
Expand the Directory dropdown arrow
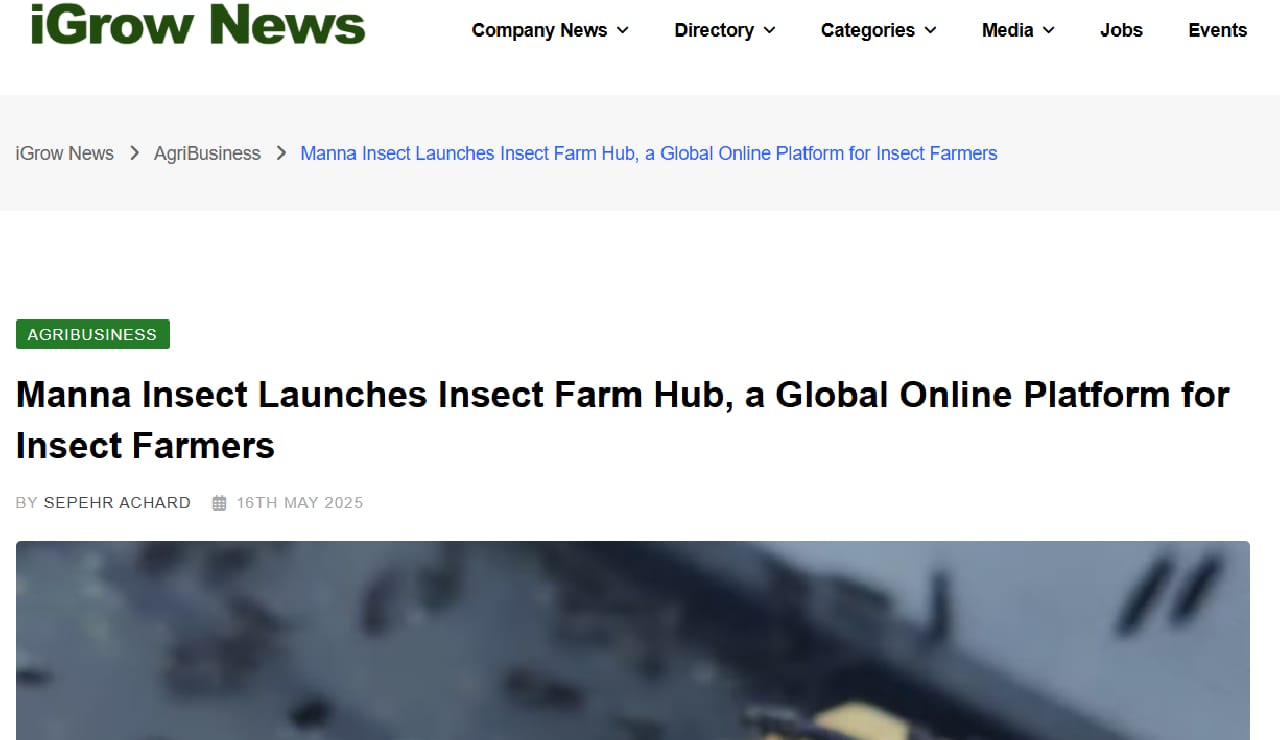tap(768, 31)
